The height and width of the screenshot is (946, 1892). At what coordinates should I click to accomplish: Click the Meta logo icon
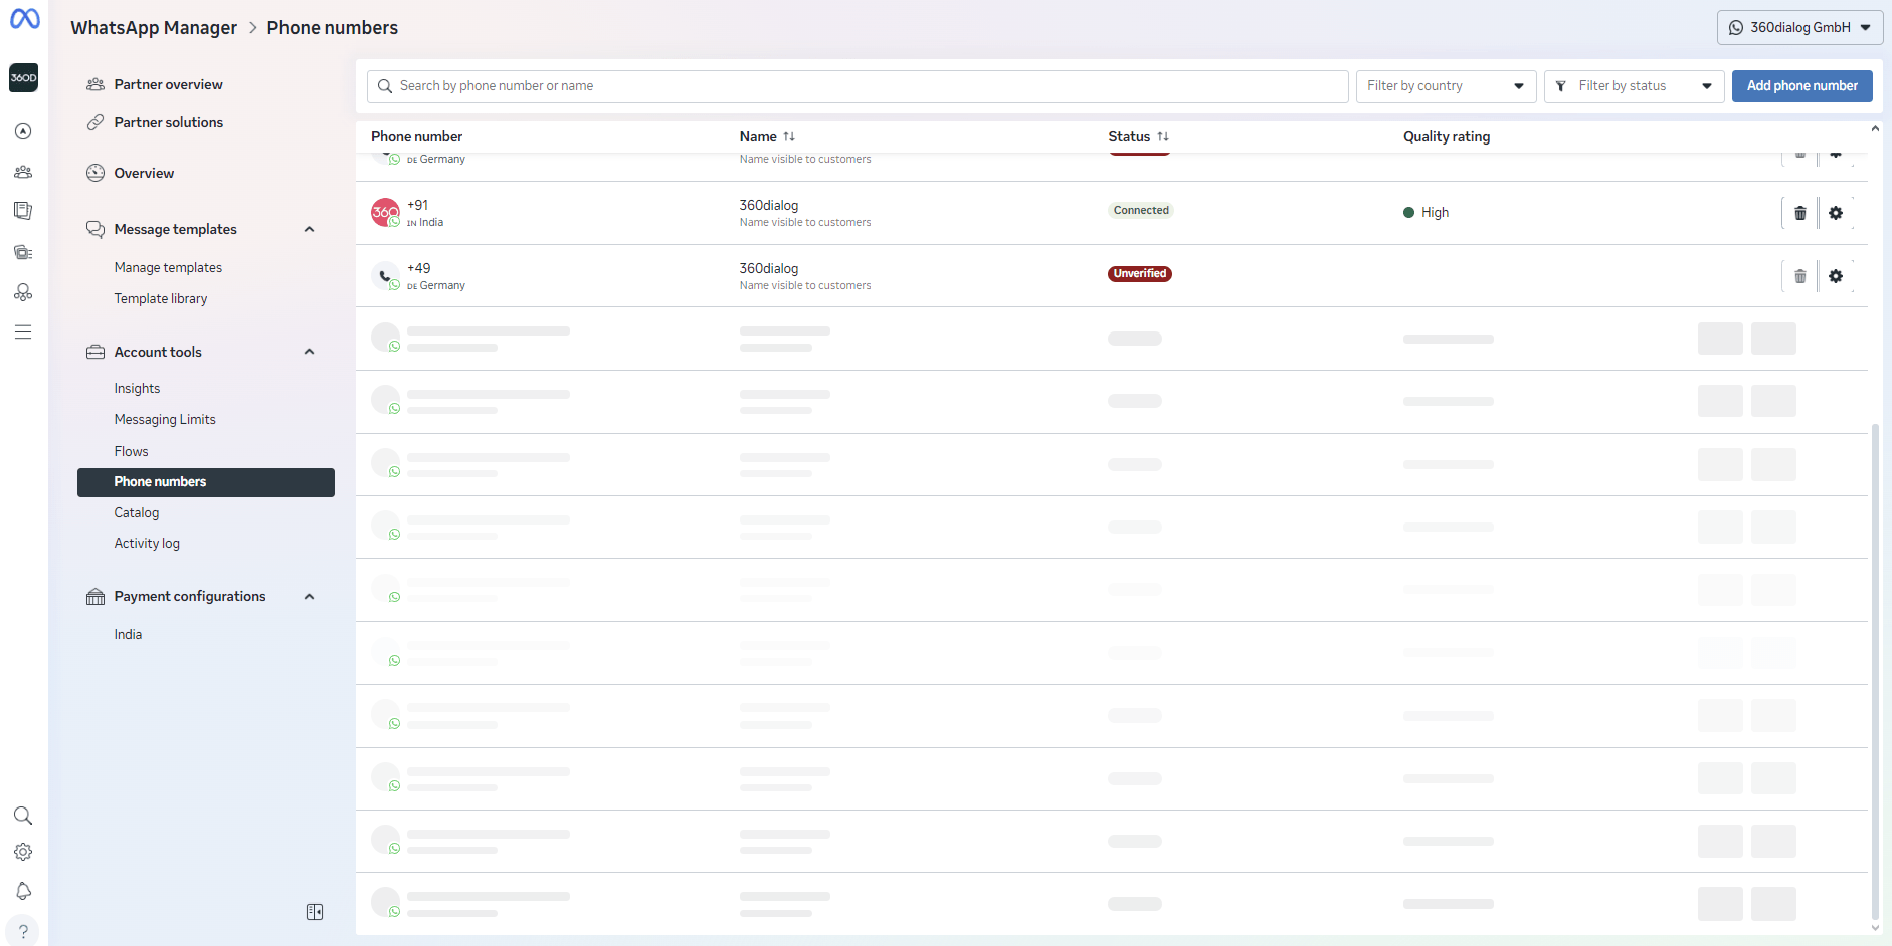point(24,19)
